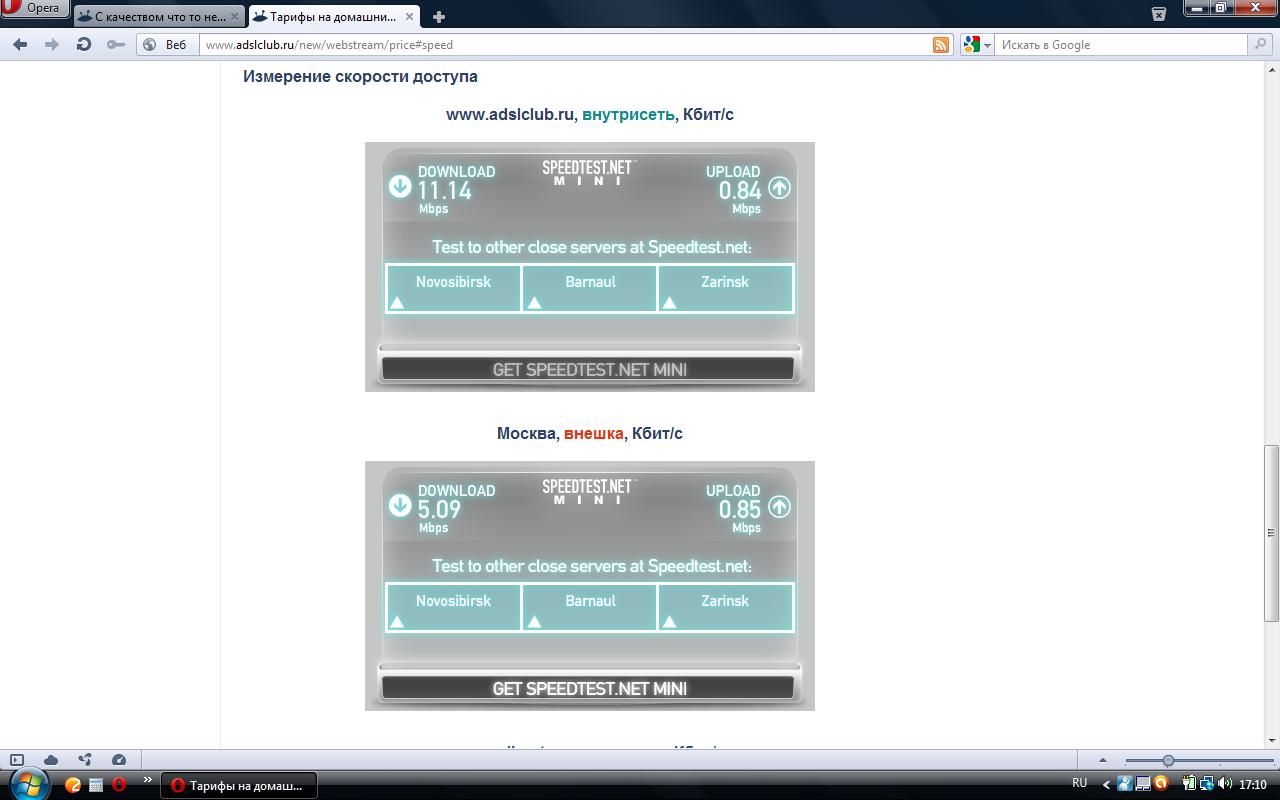Close the "Тарифы на домашни..." tab

pyautogui.click(x=410, y=17)
